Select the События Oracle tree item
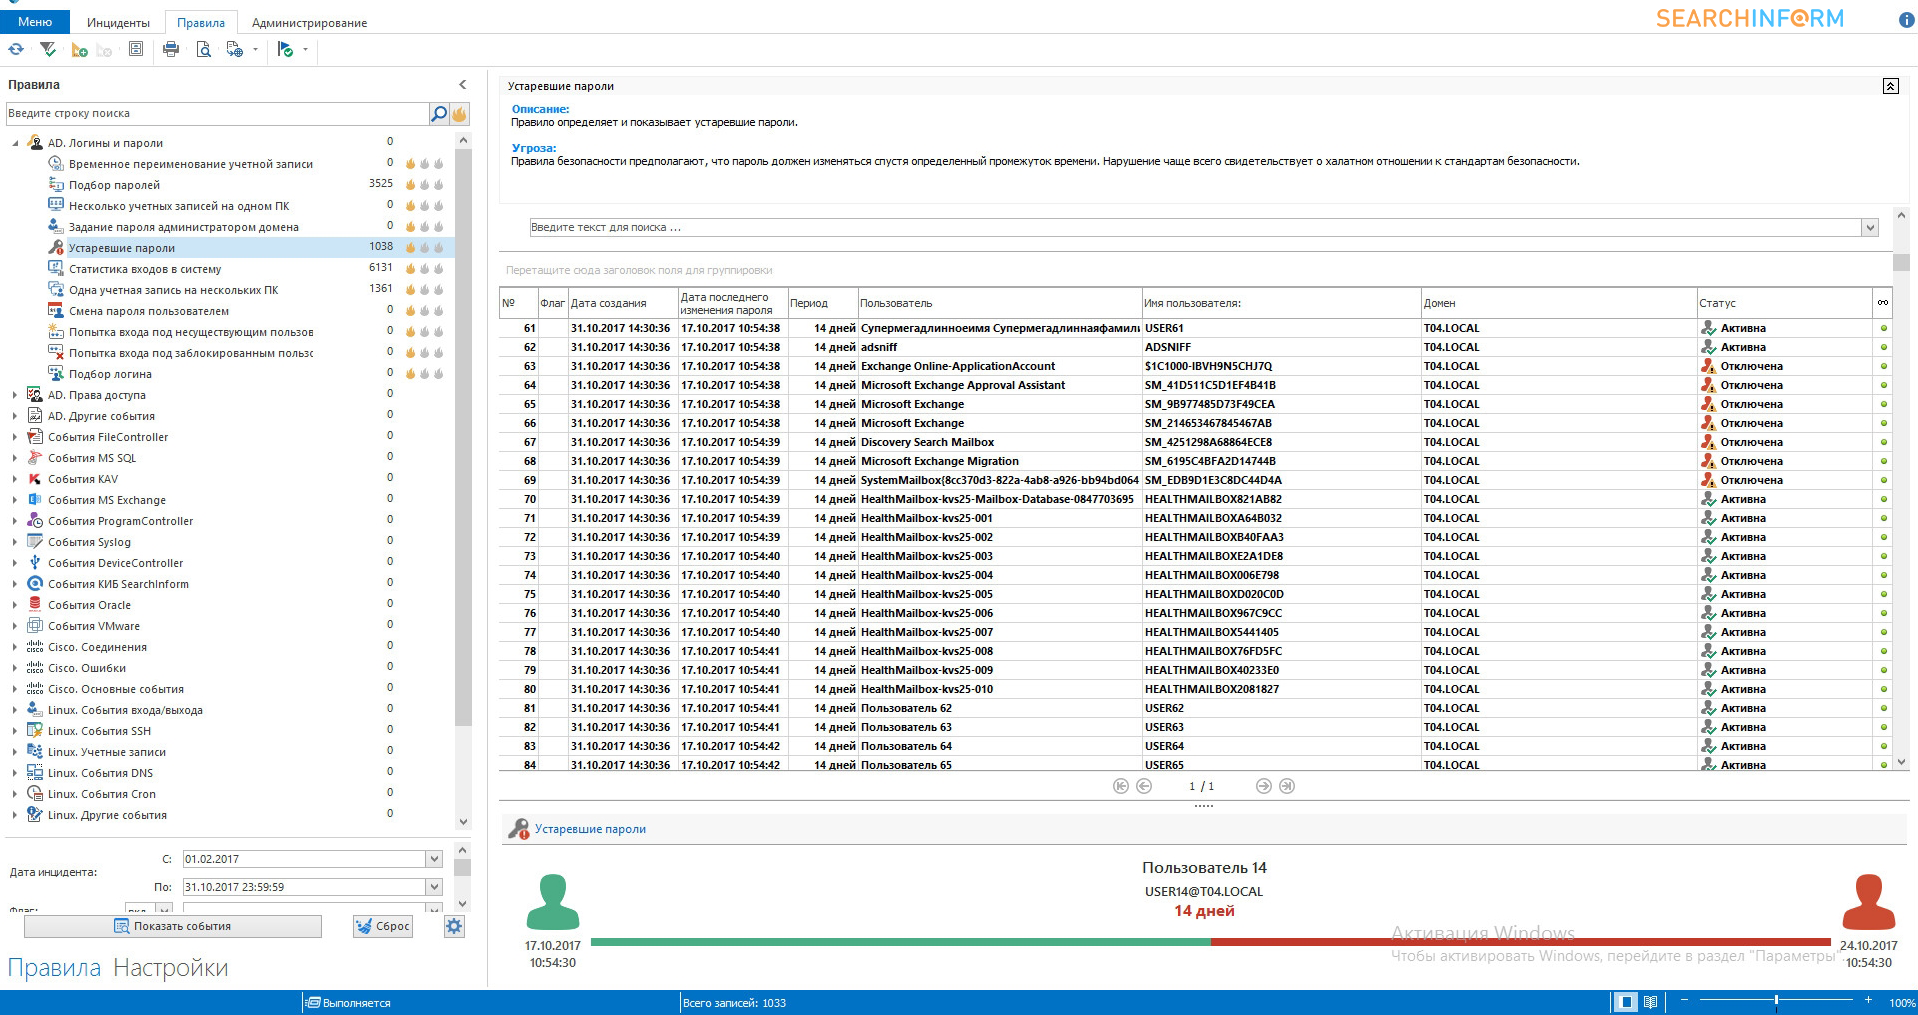This screenshot has height=1015, width=1918. pyautogui.click(x=89, y=605)
